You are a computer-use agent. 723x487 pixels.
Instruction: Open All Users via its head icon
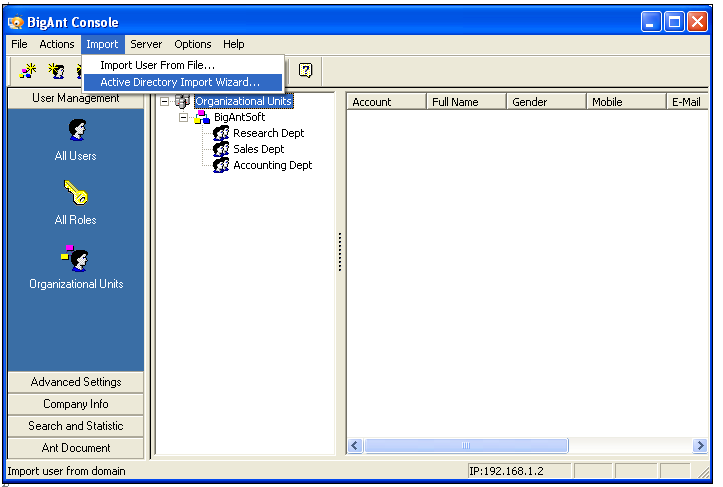tap(77, 130)
